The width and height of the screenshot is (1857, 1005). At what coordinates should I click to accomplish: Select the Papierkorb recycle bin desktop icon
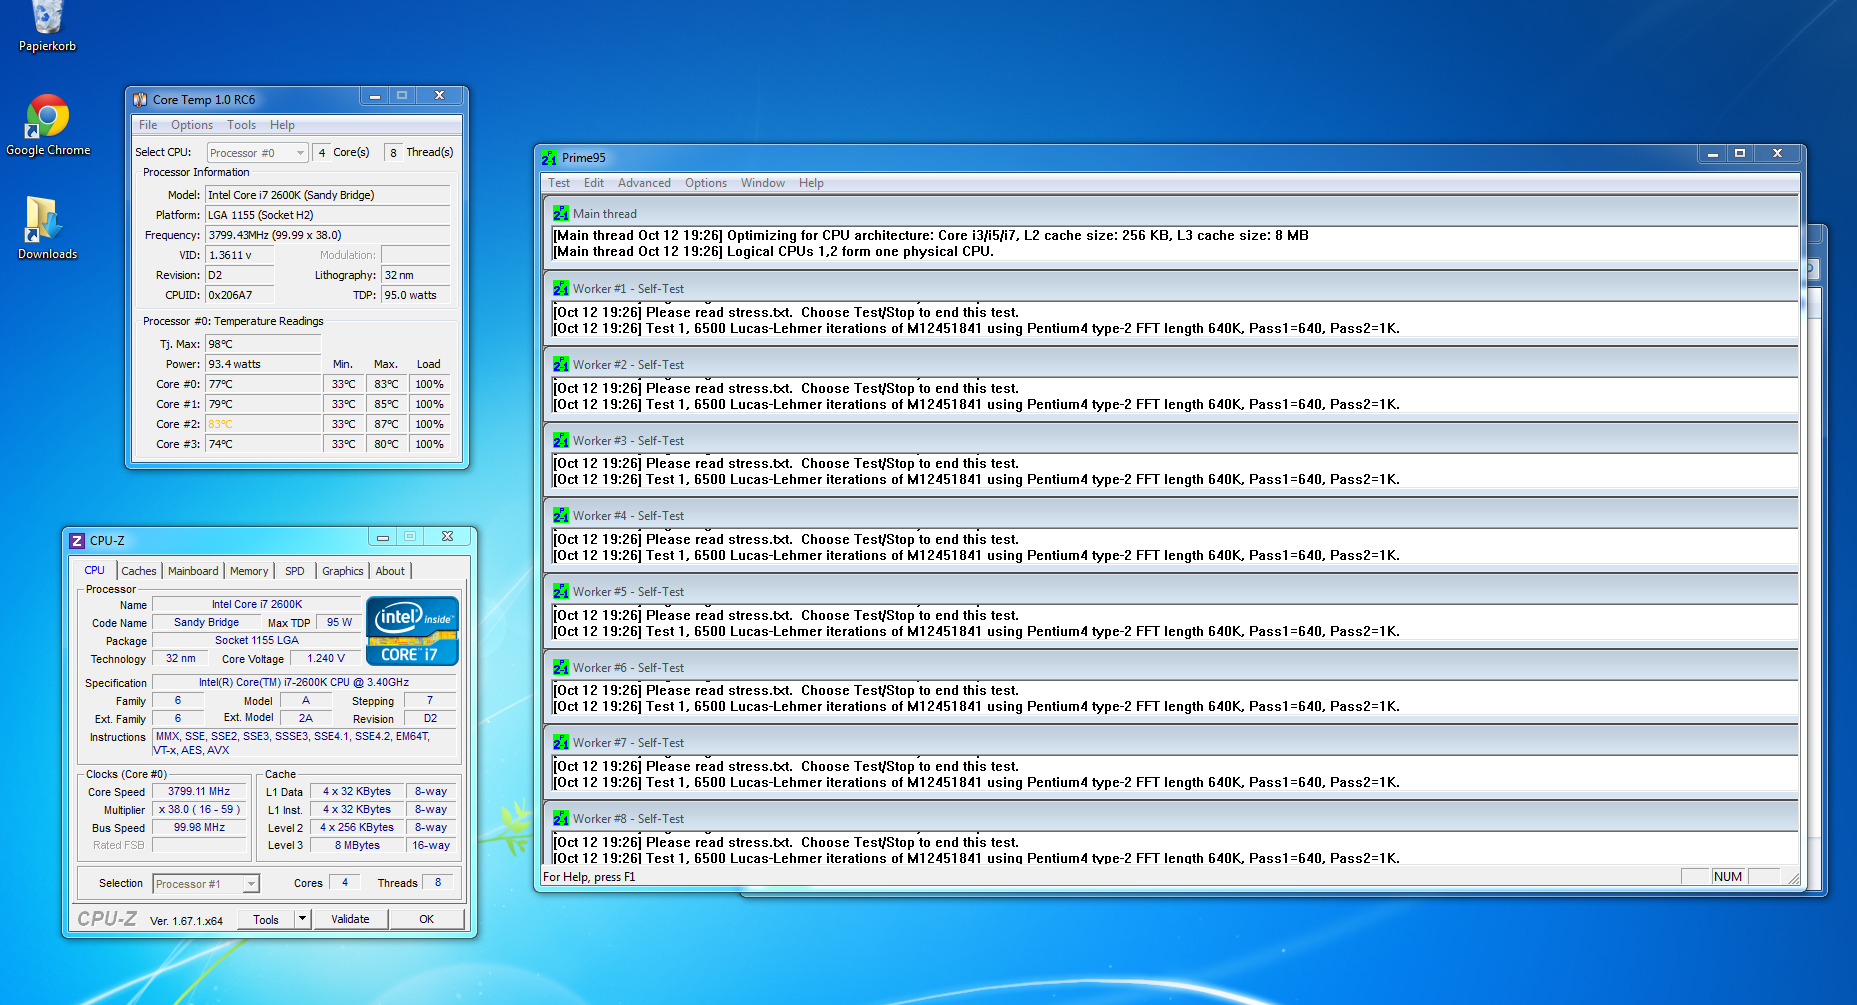[x=47, y=27]
